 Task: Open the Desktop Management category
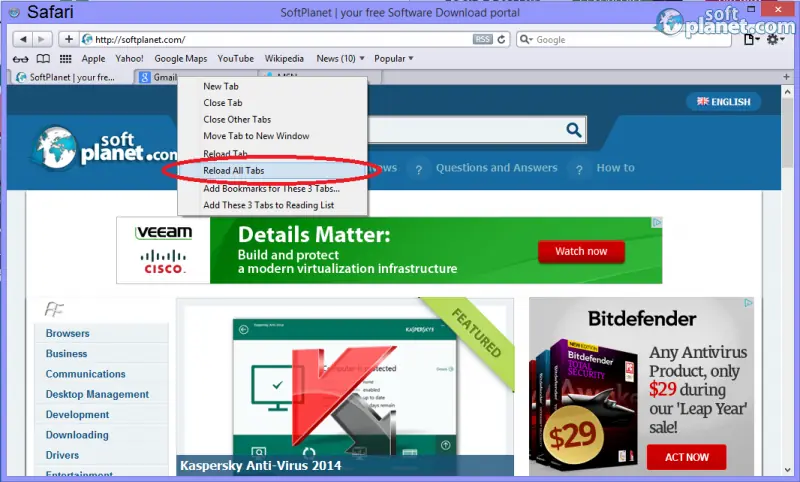pos(97,394)
